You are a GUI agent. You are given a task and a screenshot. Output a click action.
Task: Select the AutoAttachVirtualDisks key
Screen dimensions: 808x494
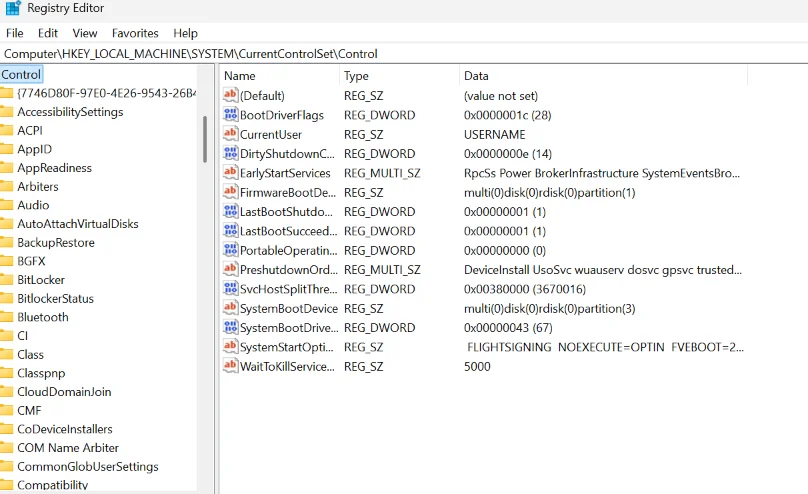coord(78,224)
